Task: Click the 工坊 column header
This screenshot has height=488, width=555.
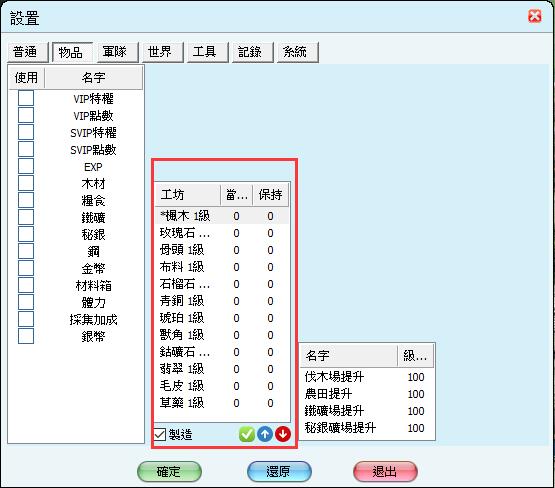Action: click(188, 195)
